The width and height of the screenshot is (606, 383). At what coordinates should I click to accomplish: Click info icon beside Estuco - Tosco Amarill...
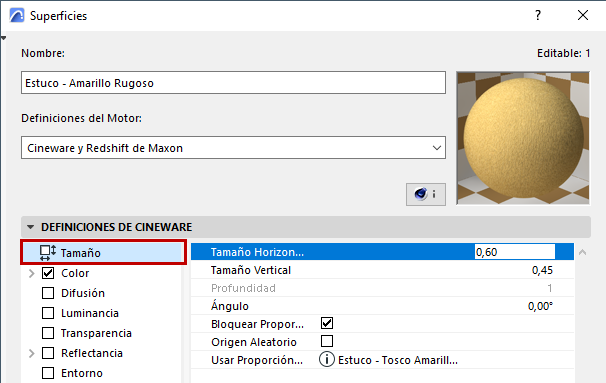click(x=327, y=359)
